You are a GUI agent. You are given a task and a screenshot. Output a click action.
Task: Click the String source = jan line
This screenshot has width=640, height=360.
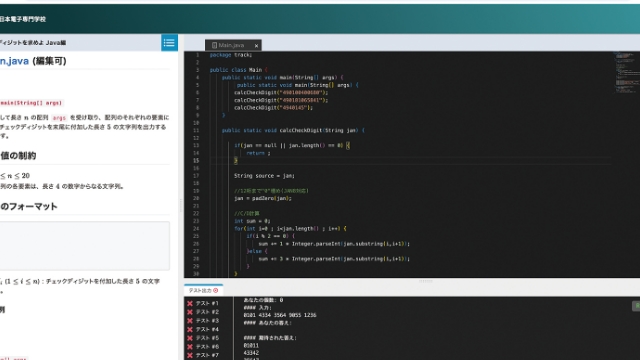tap(264, 176)
